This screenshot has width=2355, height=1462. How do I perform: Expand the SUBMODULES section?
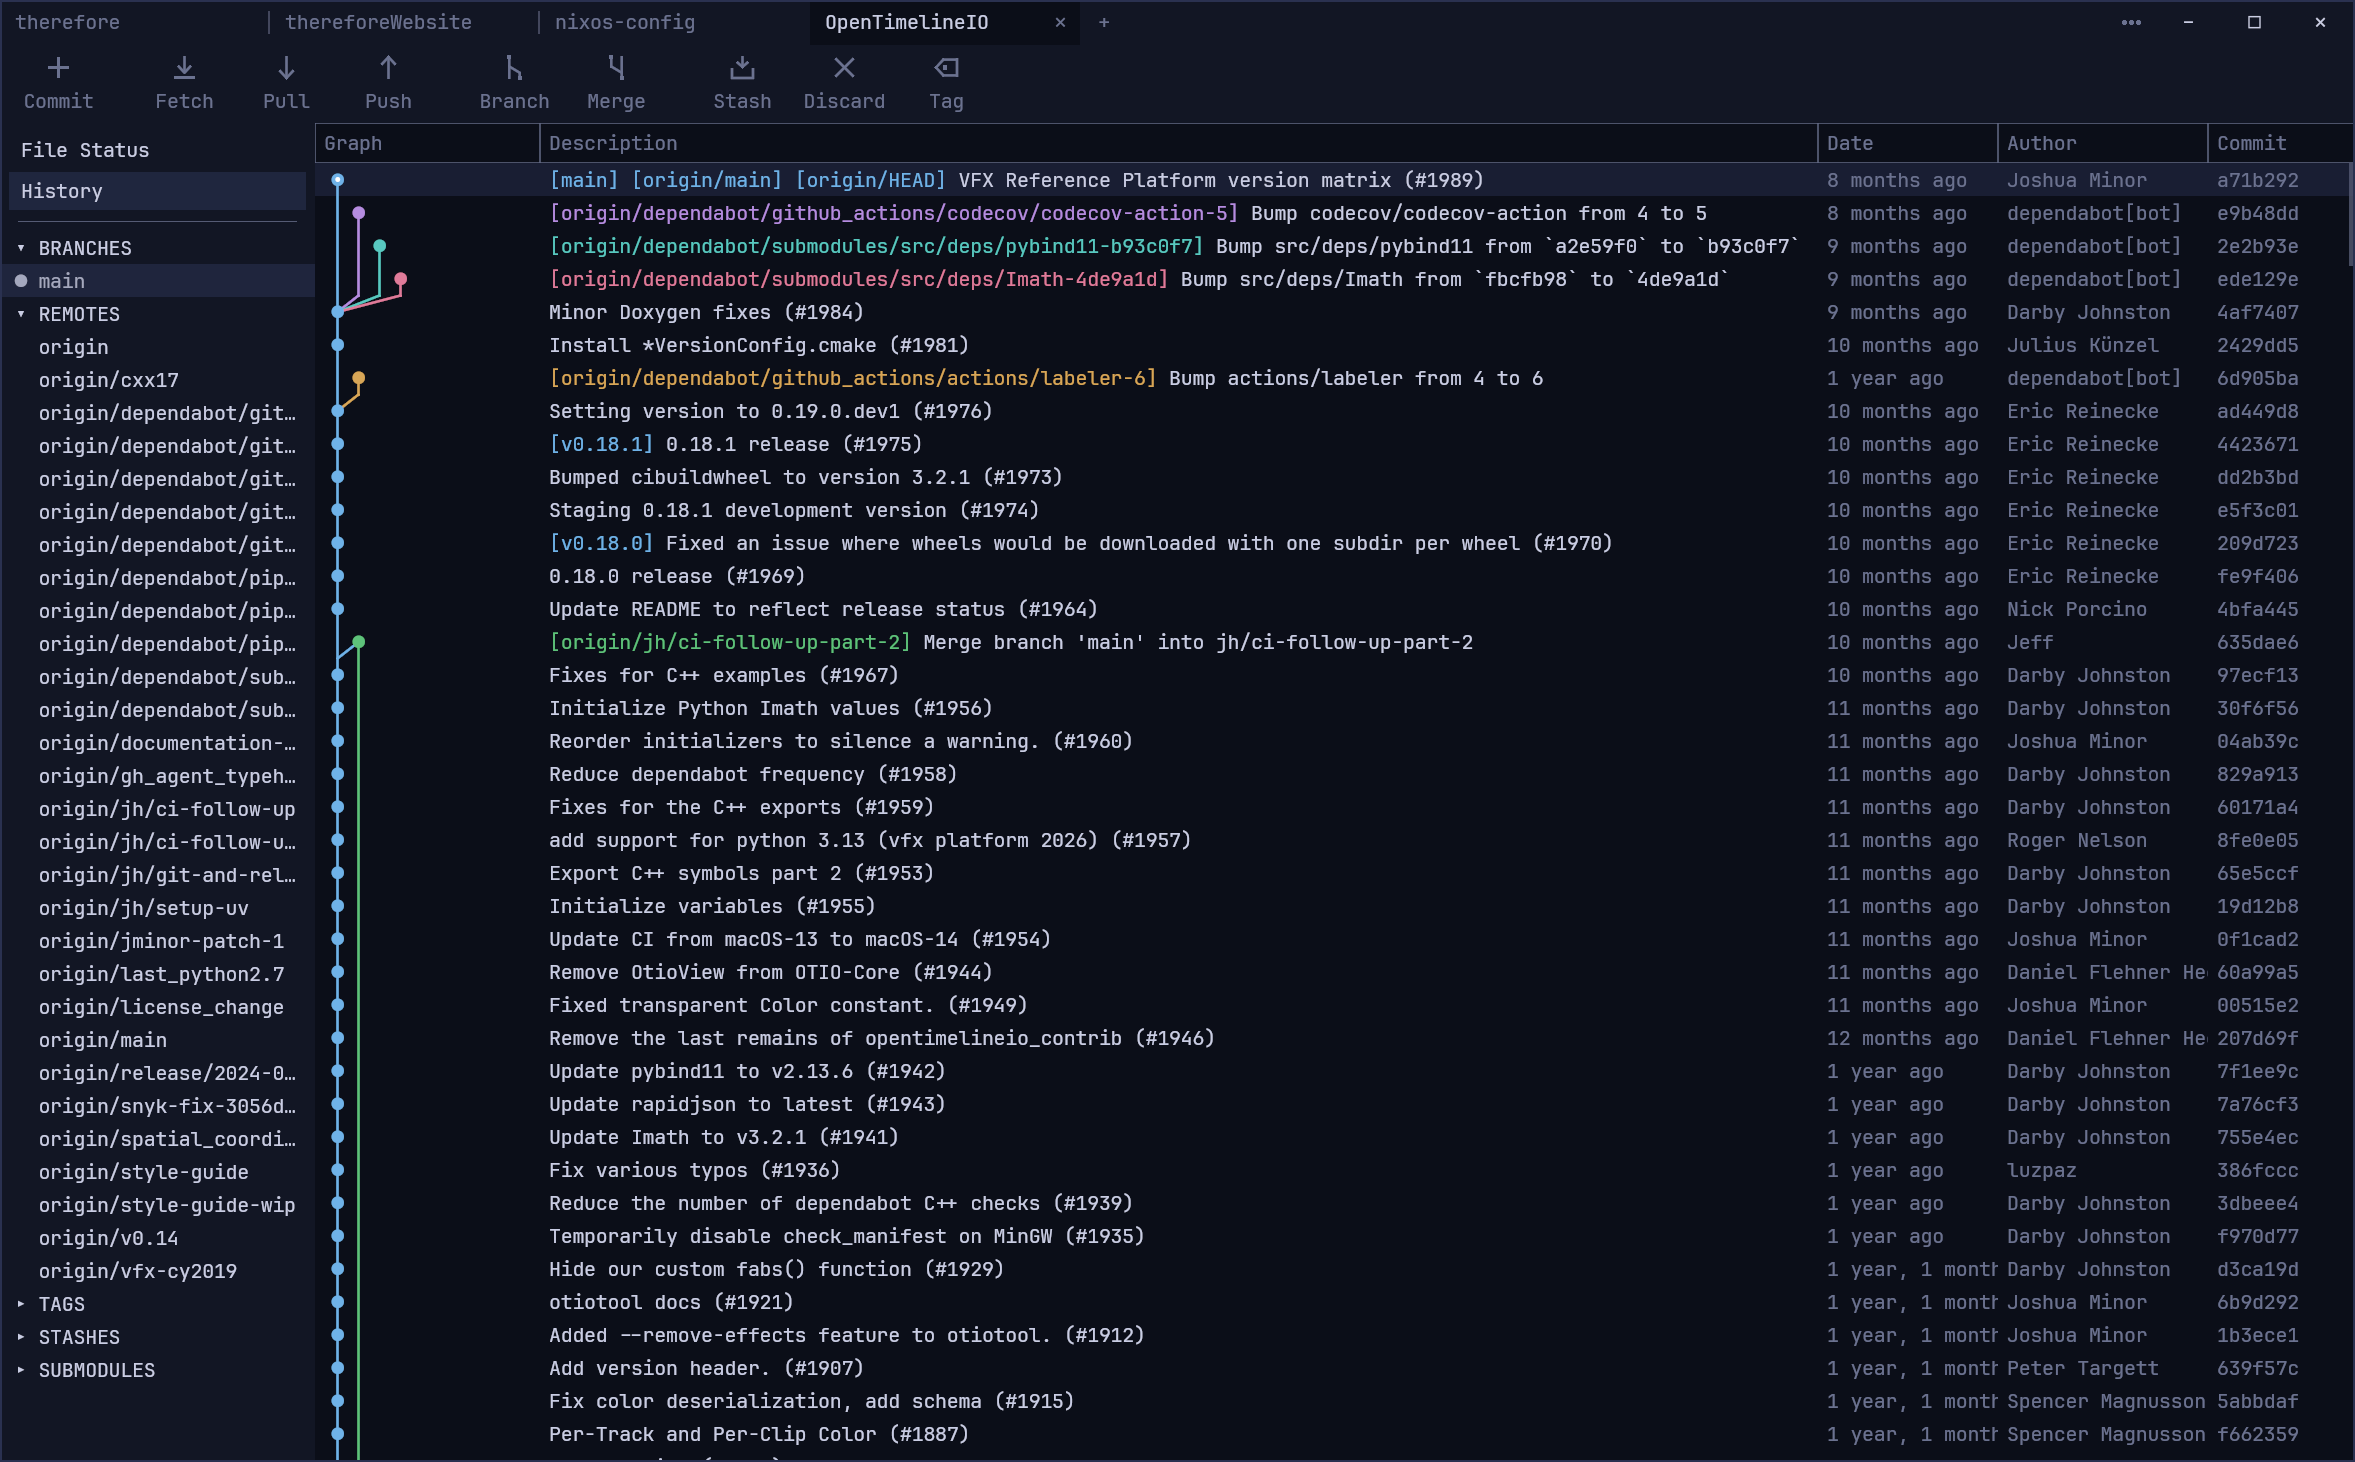pyautogui.click(x=21, y=1370)
